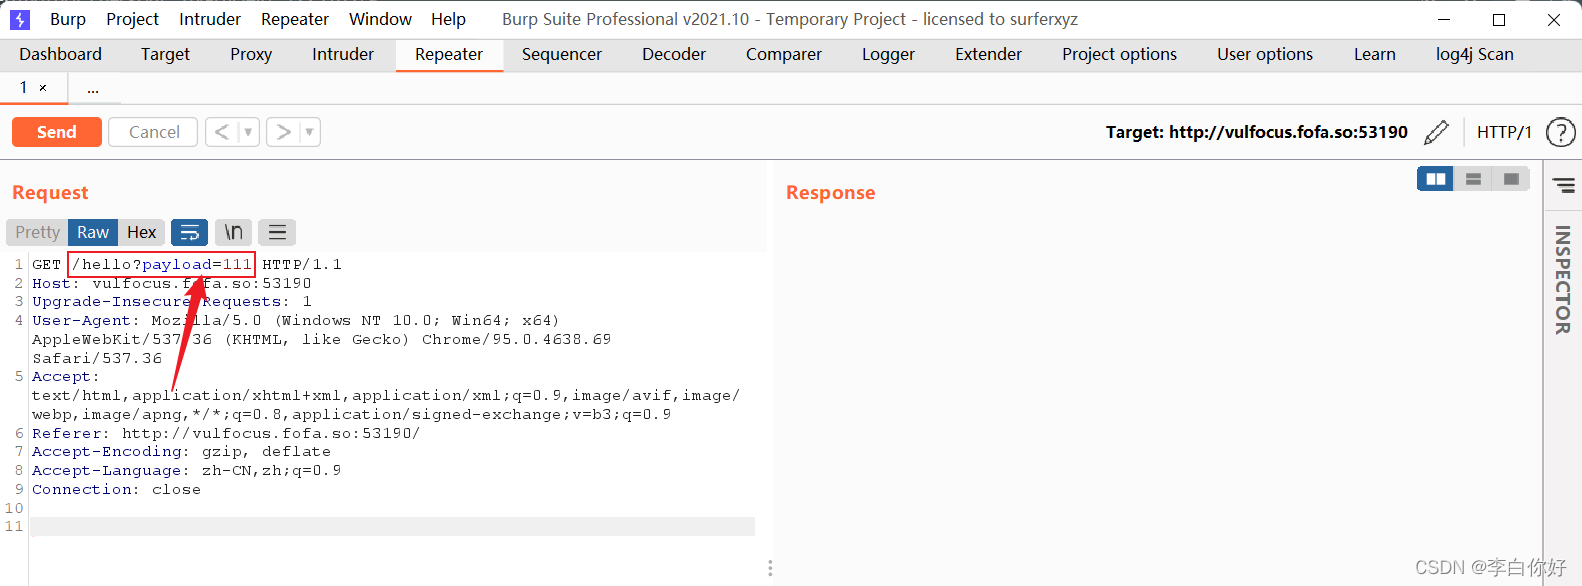Close Repeater tab 1 with the x
Screen dimensions: 1582x586
43,88
